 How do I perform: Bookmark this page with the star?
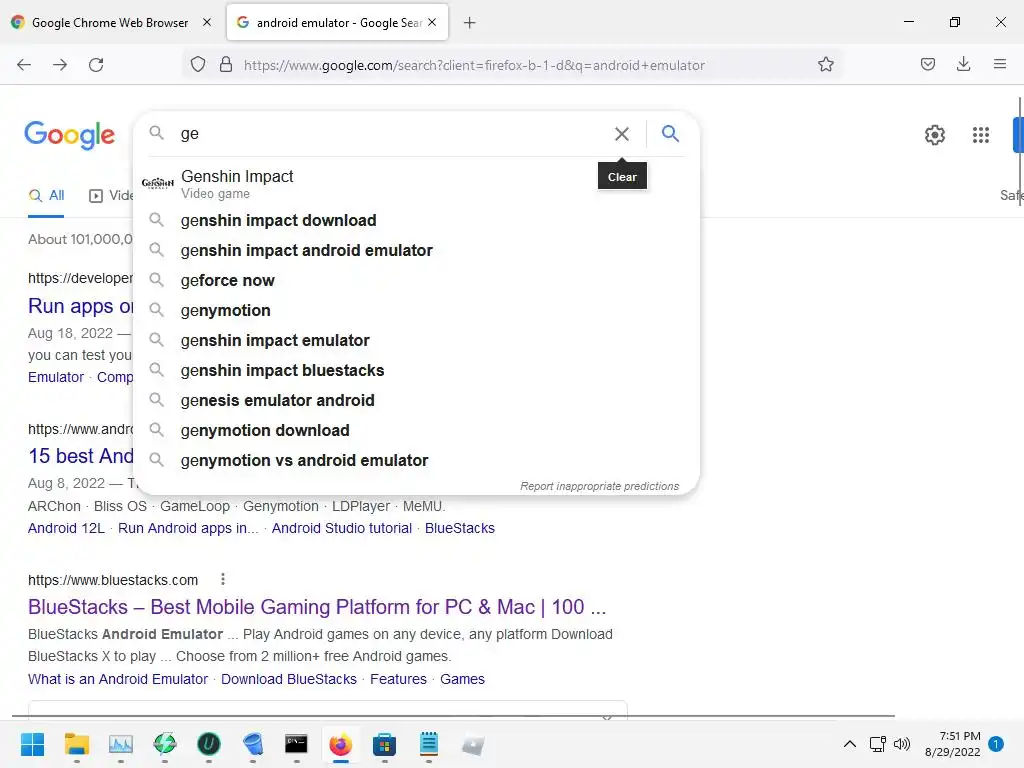[825, 64]
